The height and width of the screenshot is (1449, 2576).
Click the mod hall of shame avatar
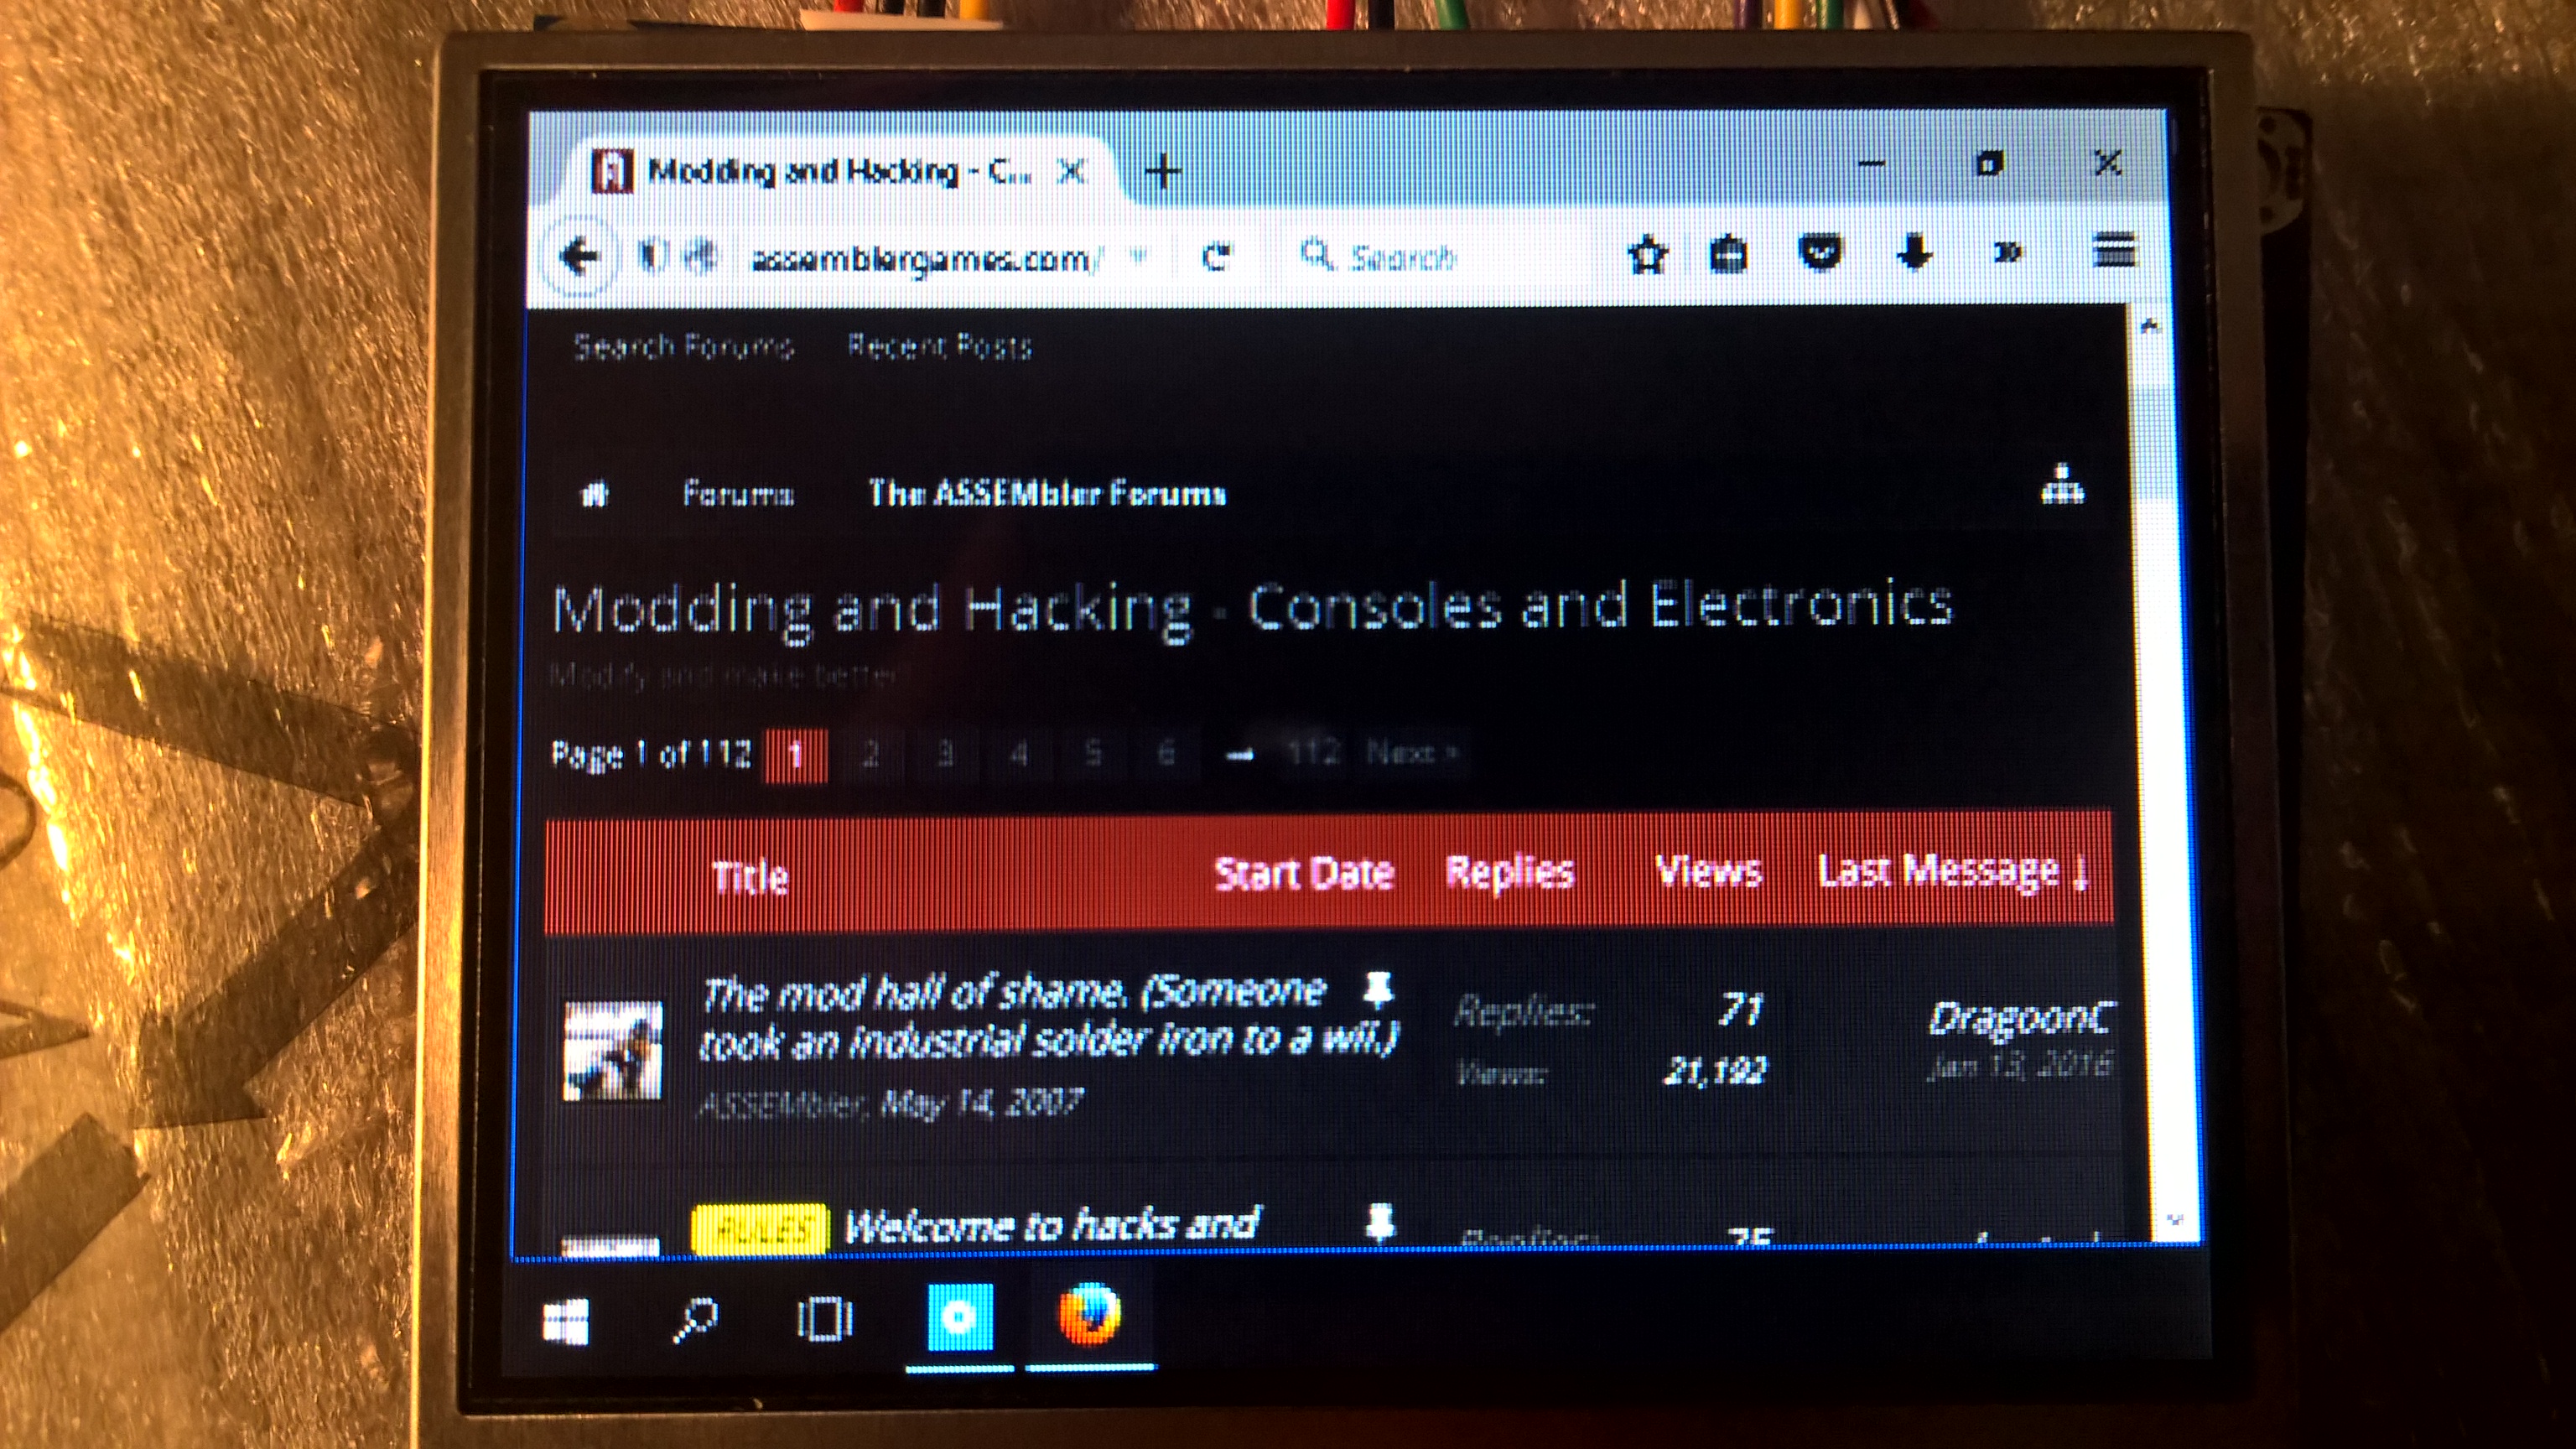(612, 1051)
